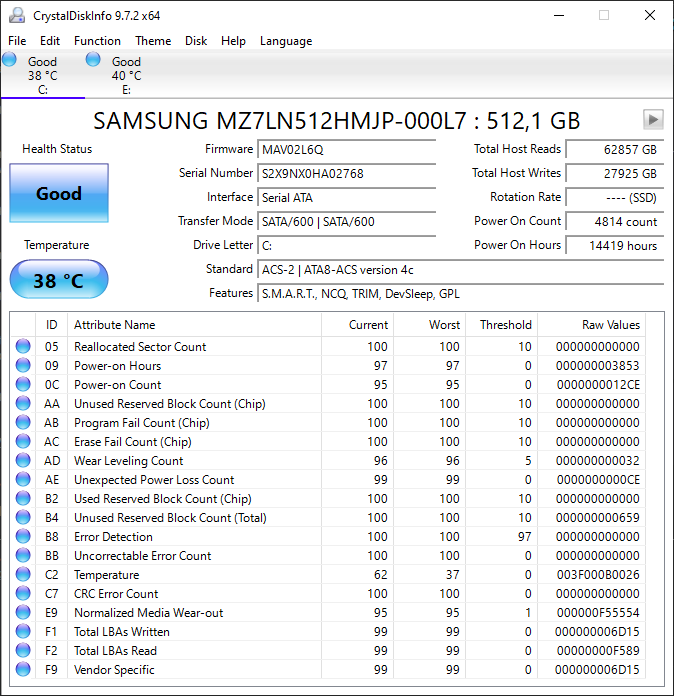Open the Language menu
The height and width of the screenshot is (696, 674).
point(286,41)
